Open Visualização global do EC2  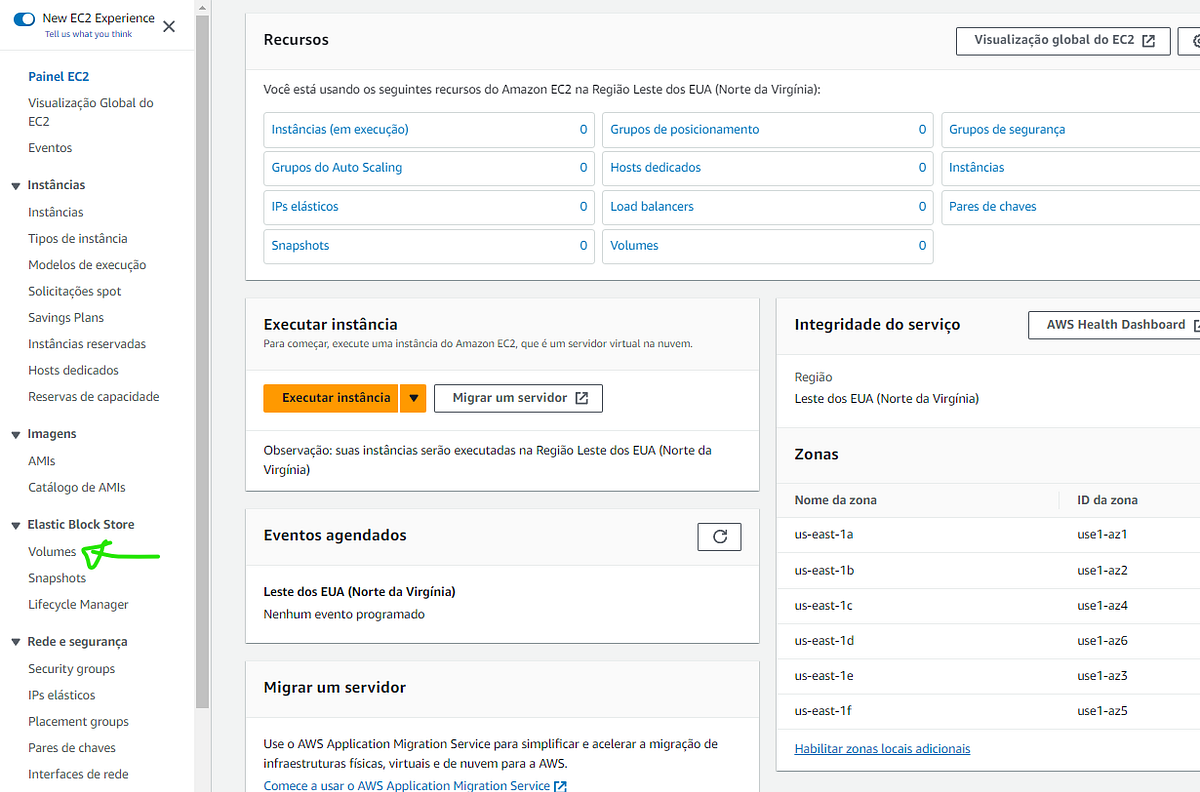pos(1063,41)
